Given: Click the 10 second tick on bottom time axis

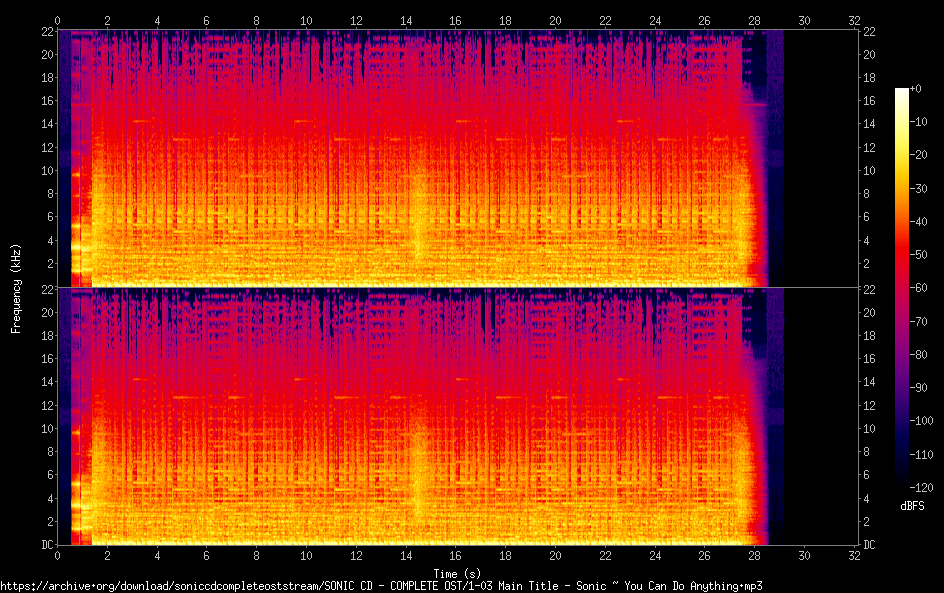Looking at the screenshot, I should pos(306,556).
